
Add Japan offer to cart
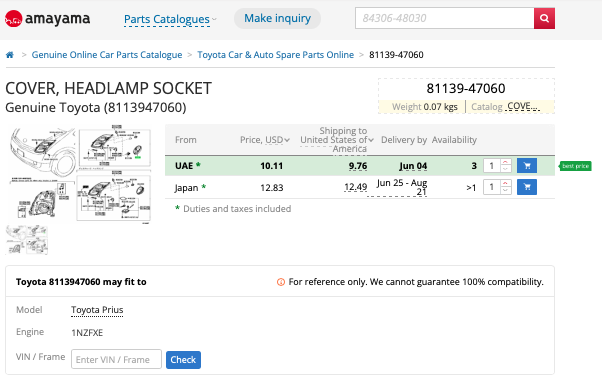coord(527,187)
